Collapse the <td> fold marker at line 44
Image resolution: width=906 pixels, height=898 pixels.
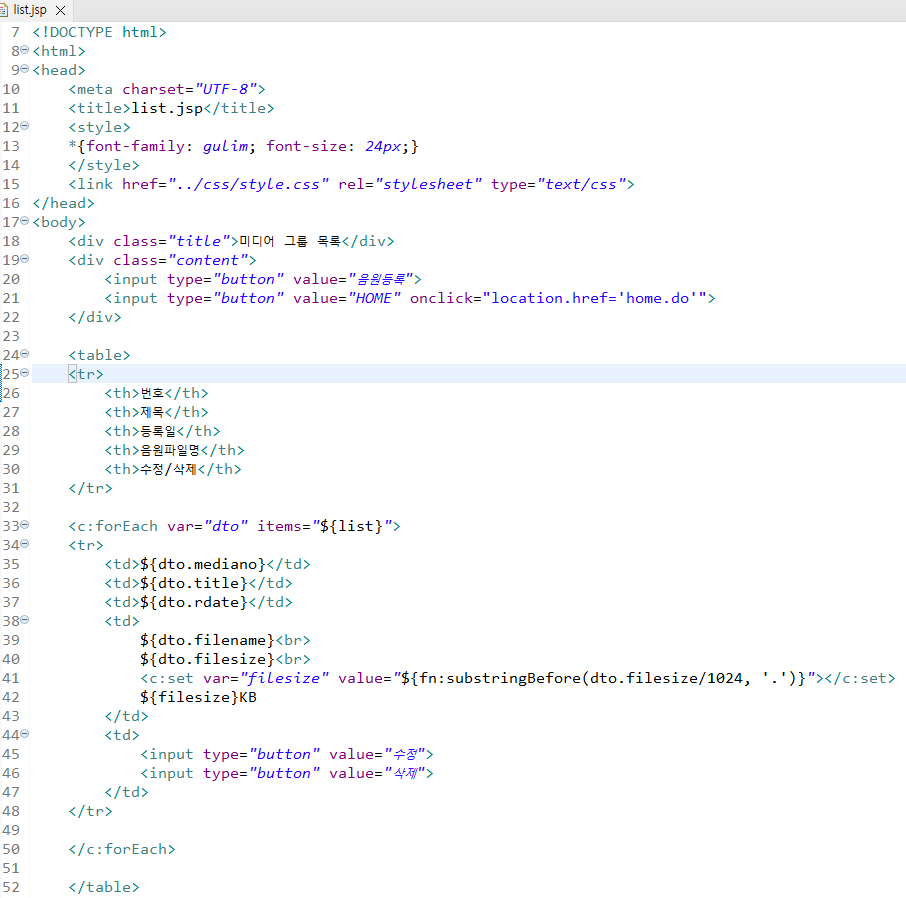point(24,734)
